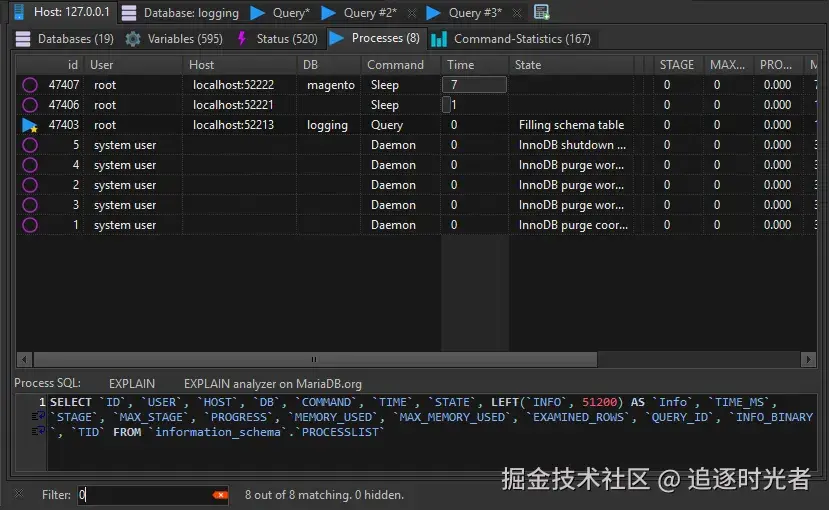The height and width of the screenshot is (510, 829).
Task: Close the Query #3 tab
Action: click(x=514, y=13)
